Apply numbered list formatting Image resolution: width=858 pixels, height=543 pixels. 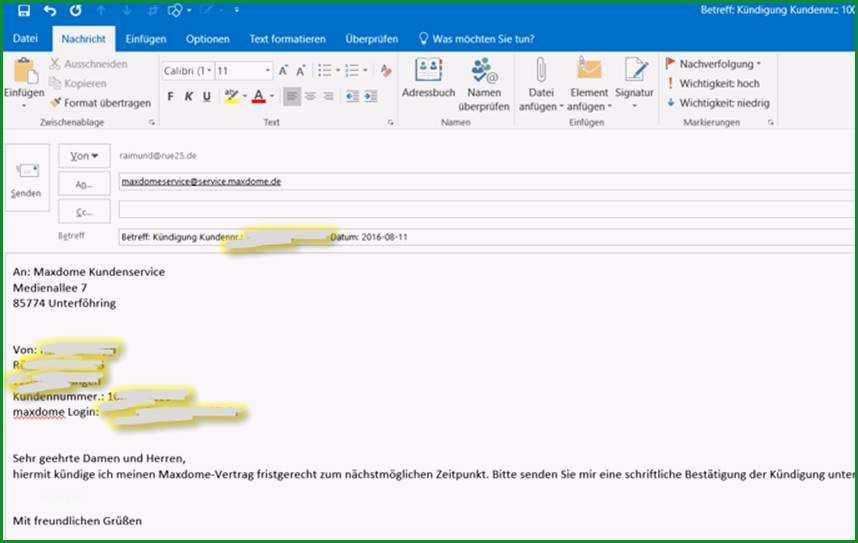352,71
